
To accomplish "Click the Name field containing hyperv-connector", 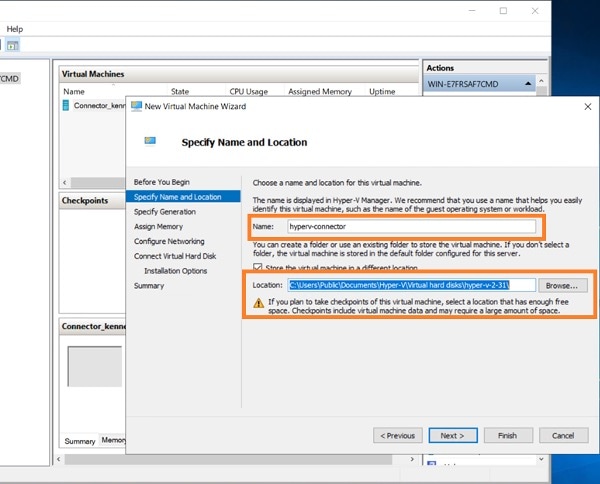I will pos(411,227).
